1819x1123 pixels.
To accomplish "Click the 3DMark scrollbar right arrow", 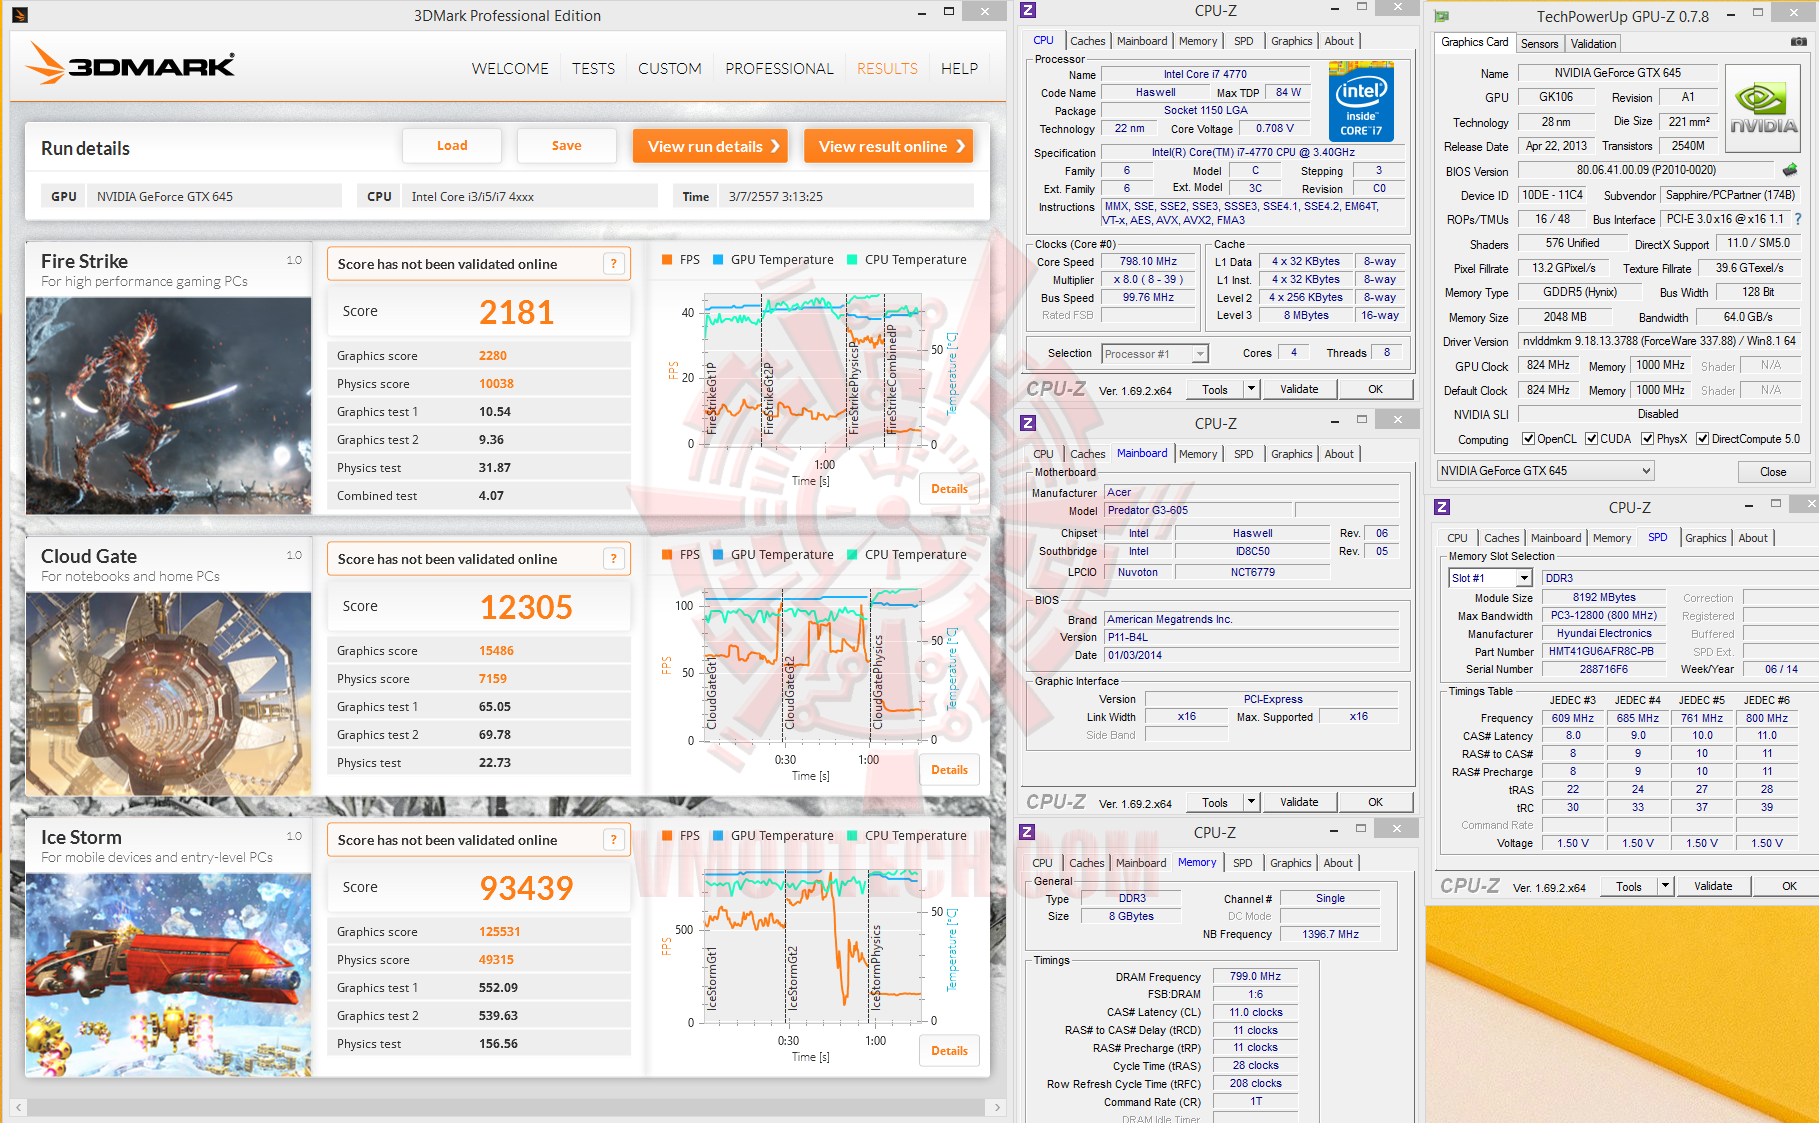I will [x=997, y=1108].
